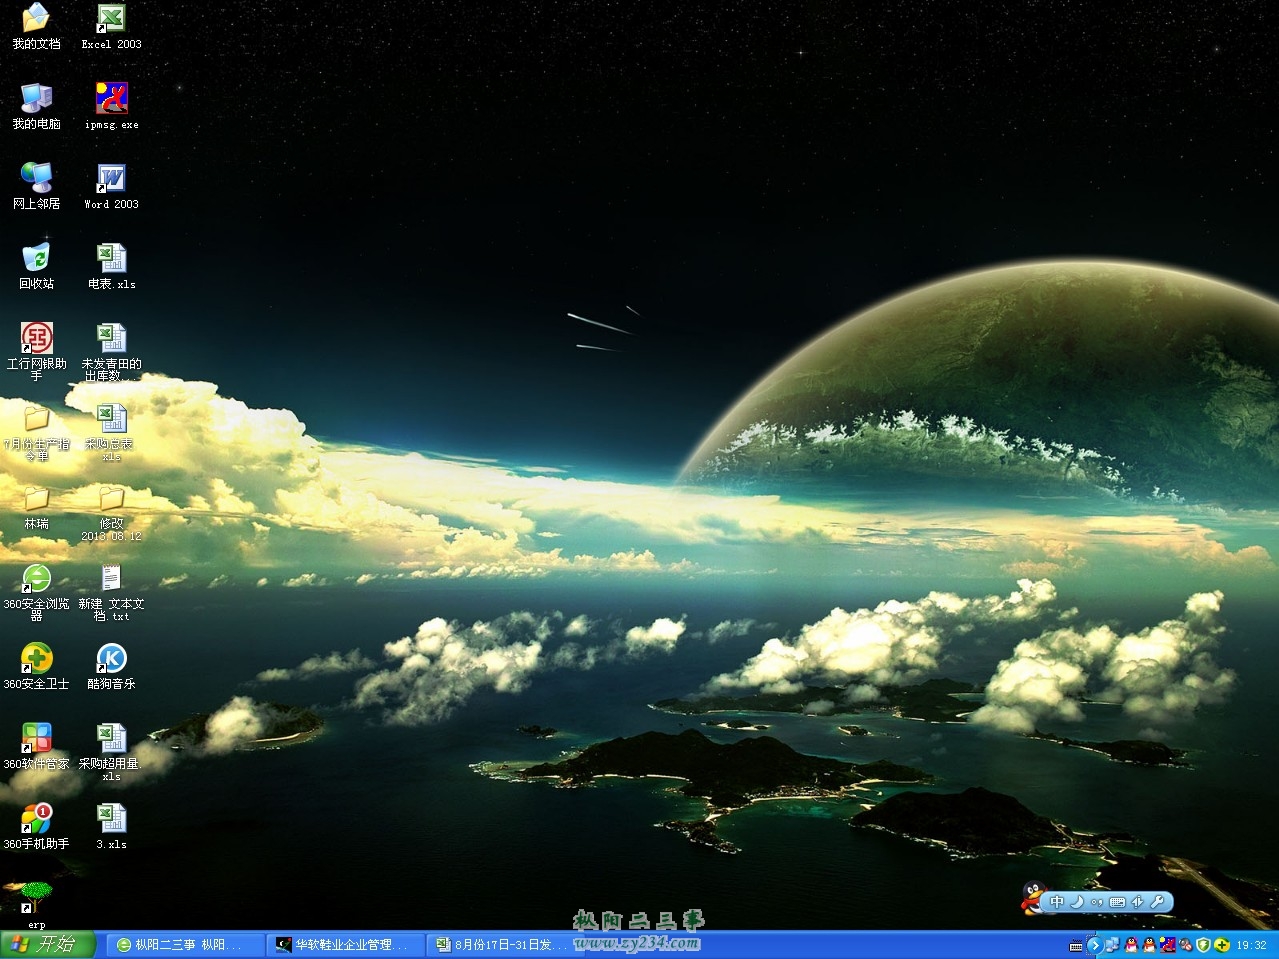Viewport: 1279px width, 959px height.
Task: Click the 19:32 system clock
Action: 1252,945
